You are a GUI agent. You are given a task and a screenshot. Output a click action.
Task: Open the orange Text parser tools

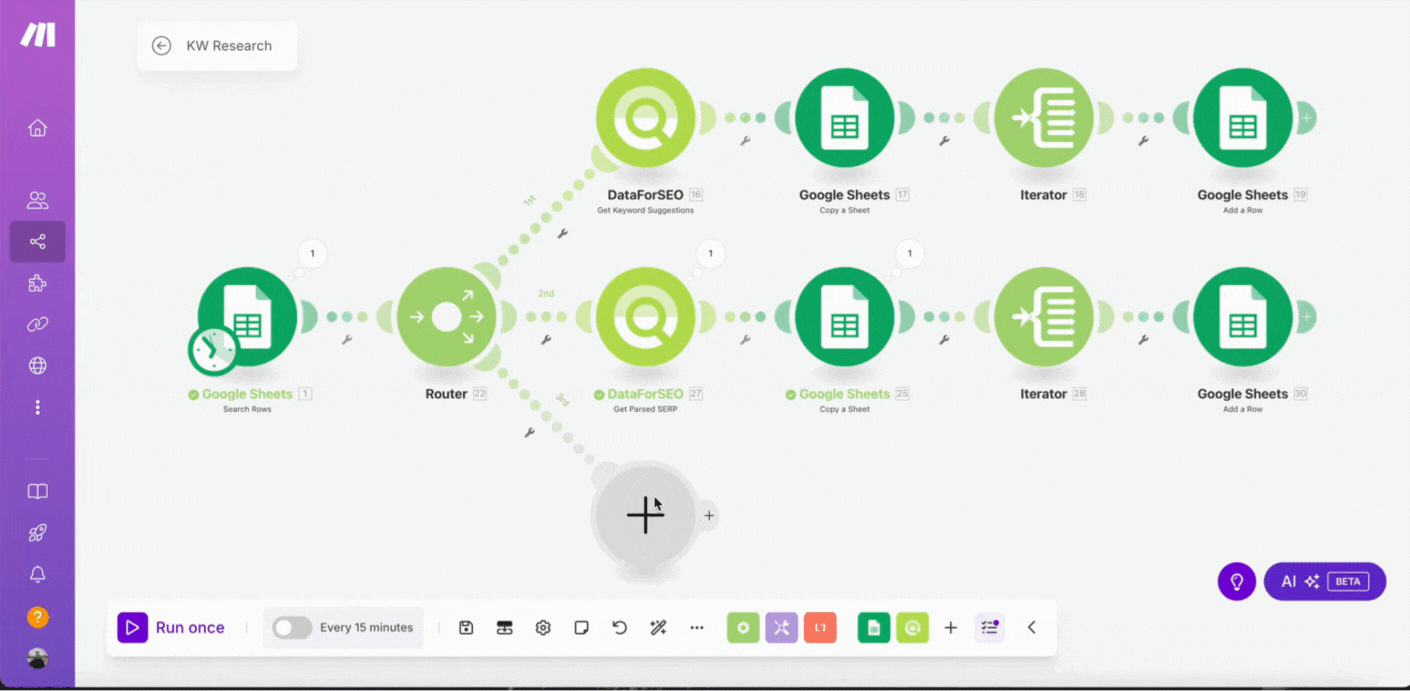tap(820, 627)
